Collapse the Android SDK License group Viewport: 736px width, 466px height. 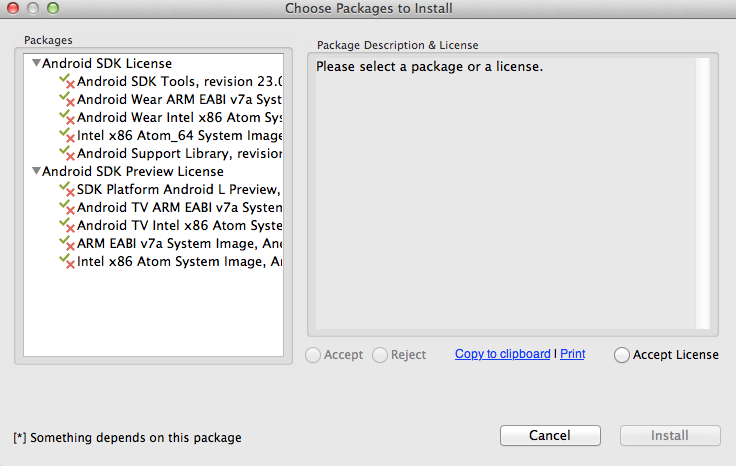pyautogui.click(x=36, y=64)
